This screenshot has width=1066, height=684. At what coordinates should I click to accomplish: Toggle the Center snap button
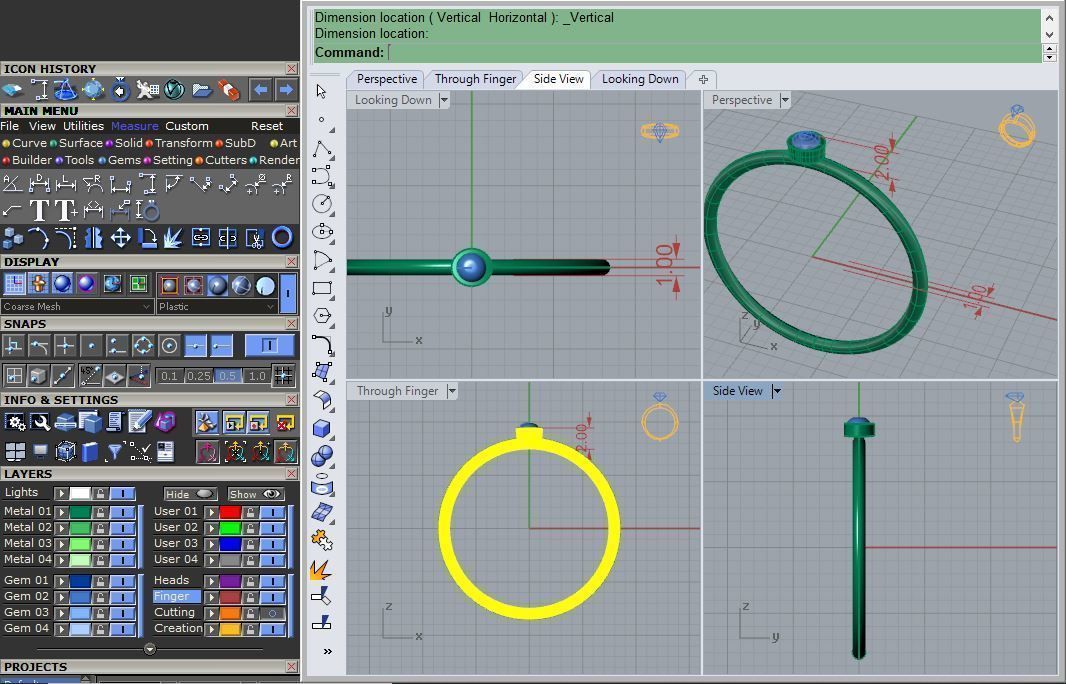pos(169,346)
